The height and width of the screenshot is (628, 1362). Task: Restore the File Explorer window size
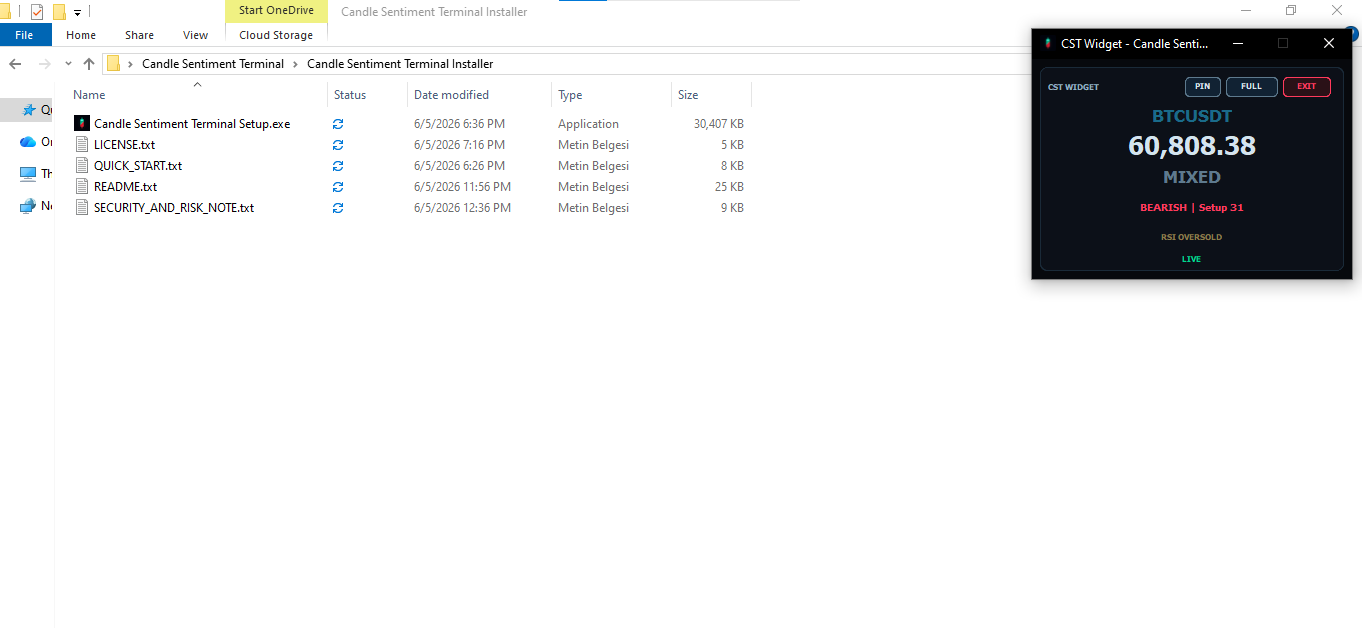tap(1291, 11)
